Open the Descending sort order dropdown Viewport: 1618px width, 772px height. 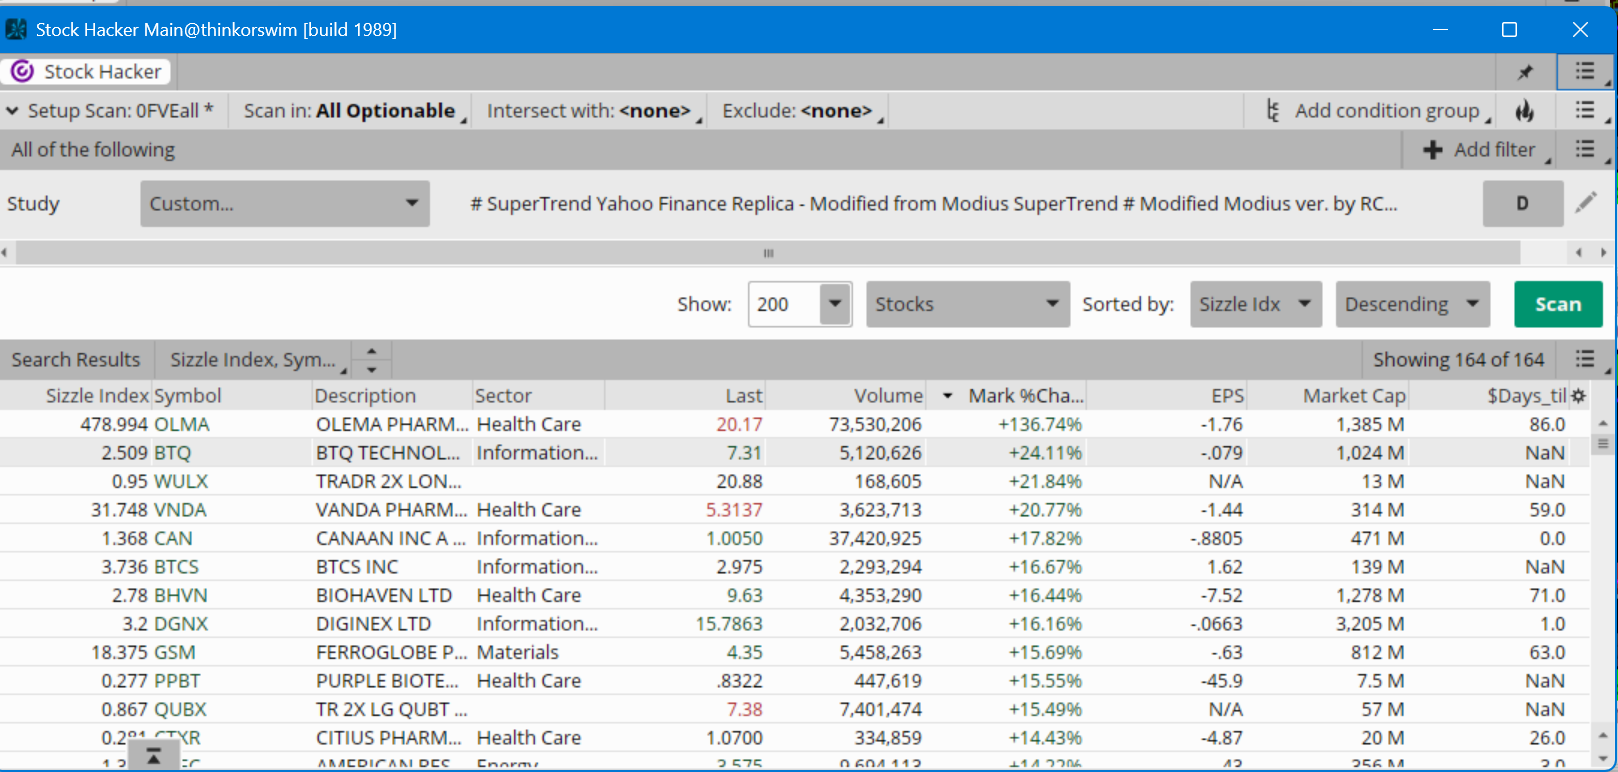pos(1412,304)
